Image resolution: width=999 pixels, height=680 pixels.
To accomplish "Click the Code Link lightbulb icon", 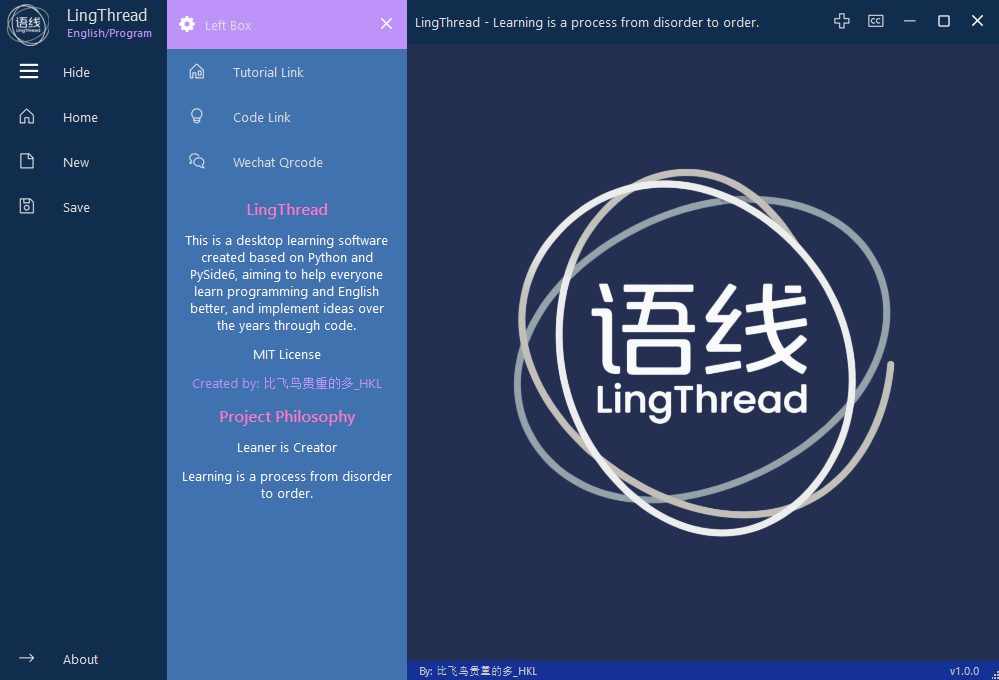I will (x=197, y=116).
